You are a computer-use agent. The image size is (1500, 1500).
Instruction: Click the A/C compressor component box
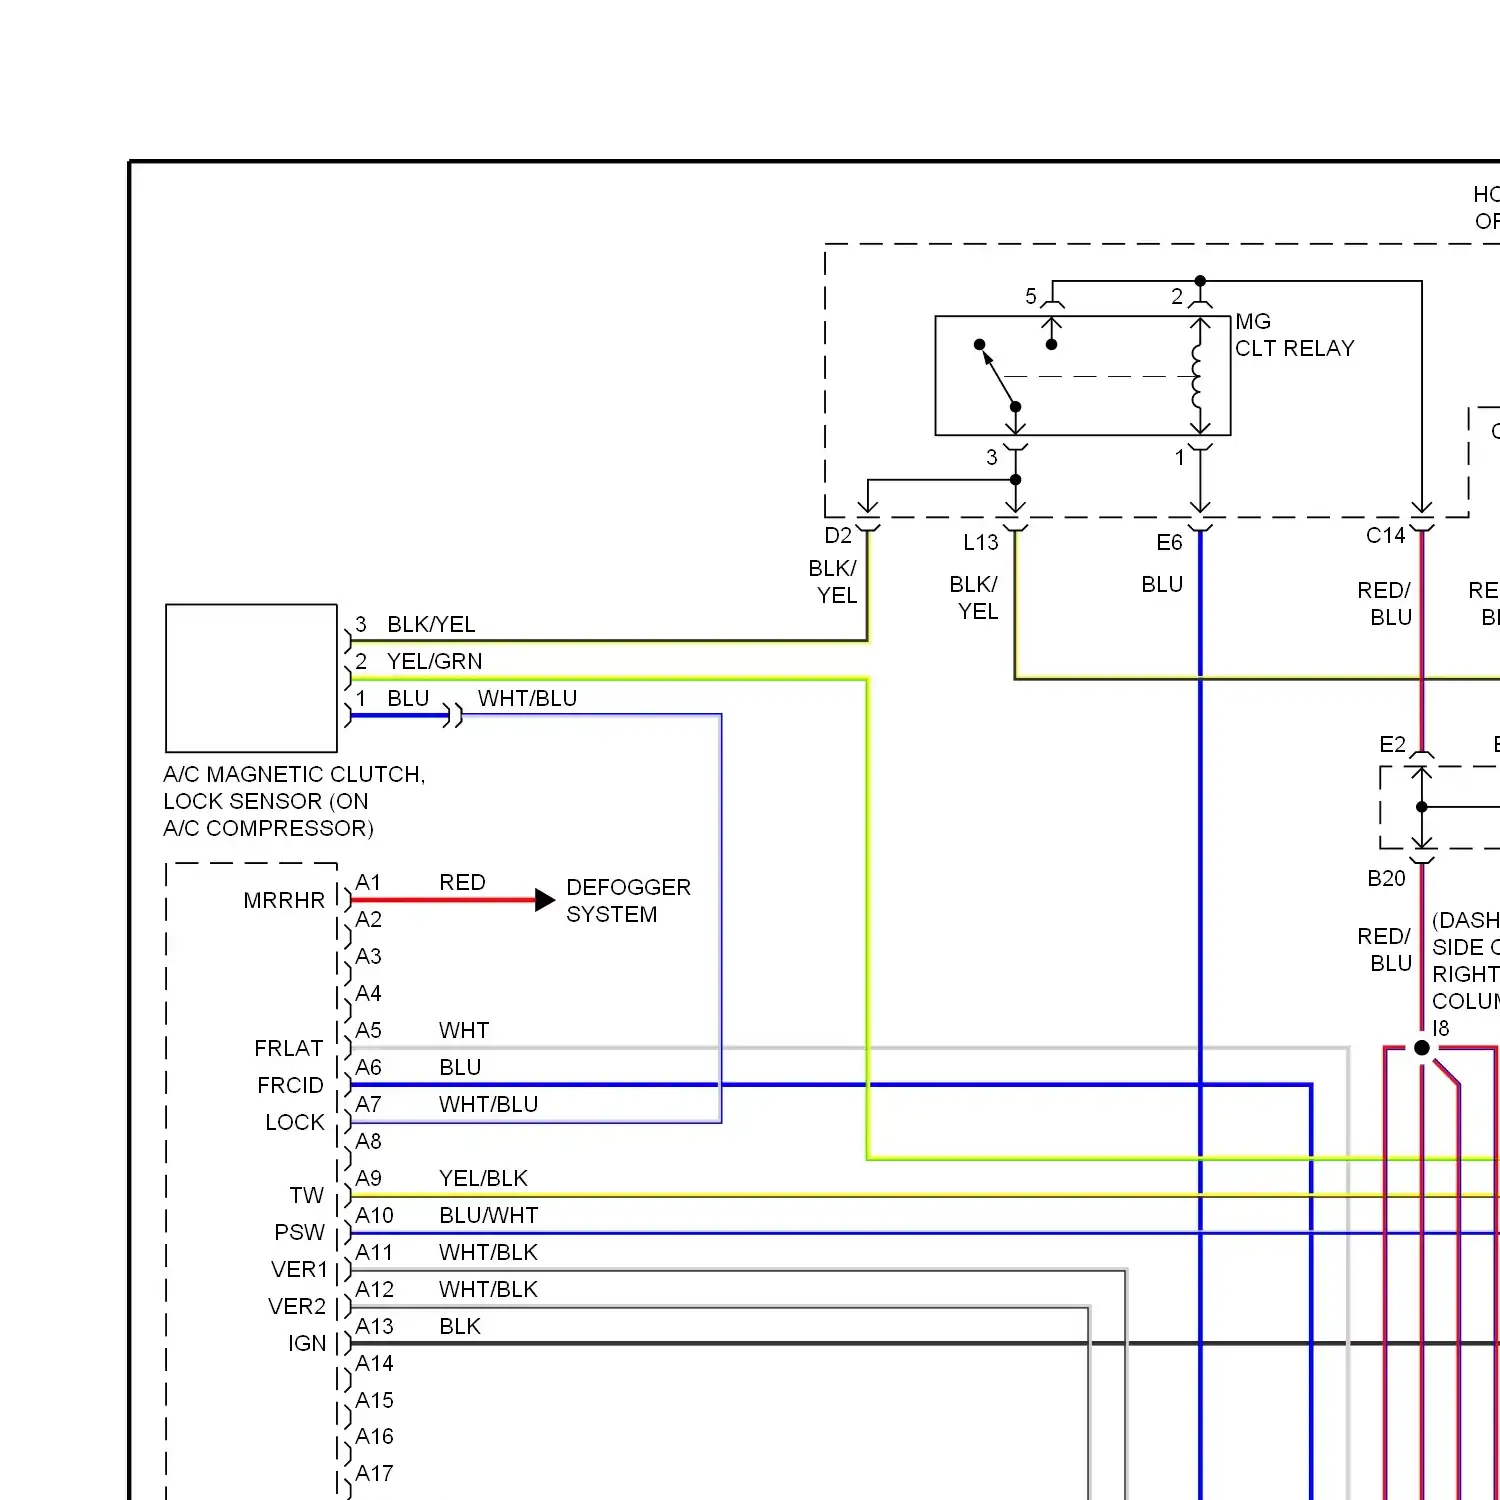(x=251, y=678)
